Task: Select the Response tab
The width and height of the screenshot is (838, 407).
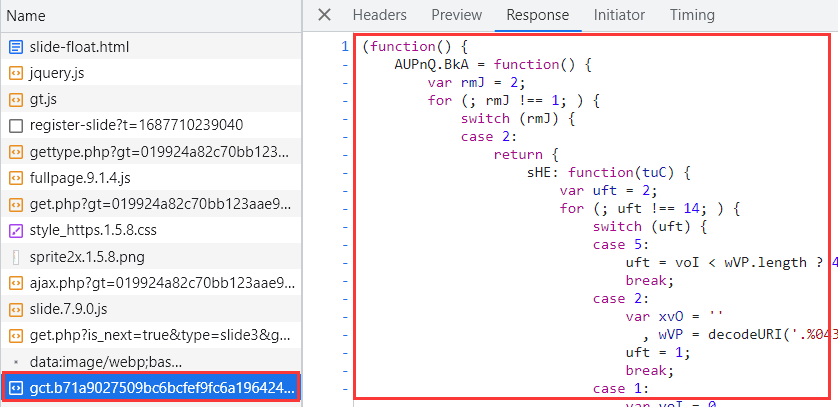Action: (537, 15)
